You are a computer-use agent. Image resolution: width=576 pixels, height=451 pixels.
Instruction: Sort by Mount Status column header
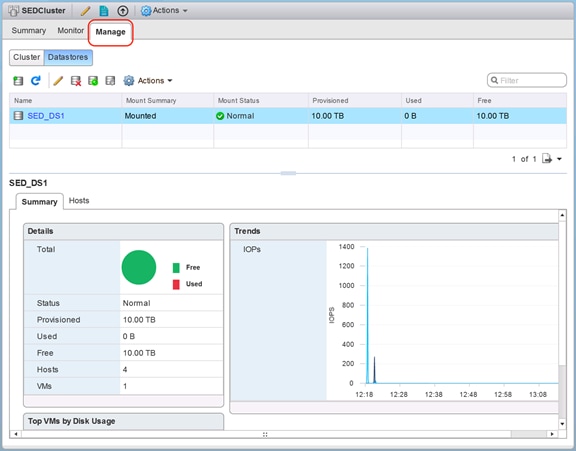261,100
